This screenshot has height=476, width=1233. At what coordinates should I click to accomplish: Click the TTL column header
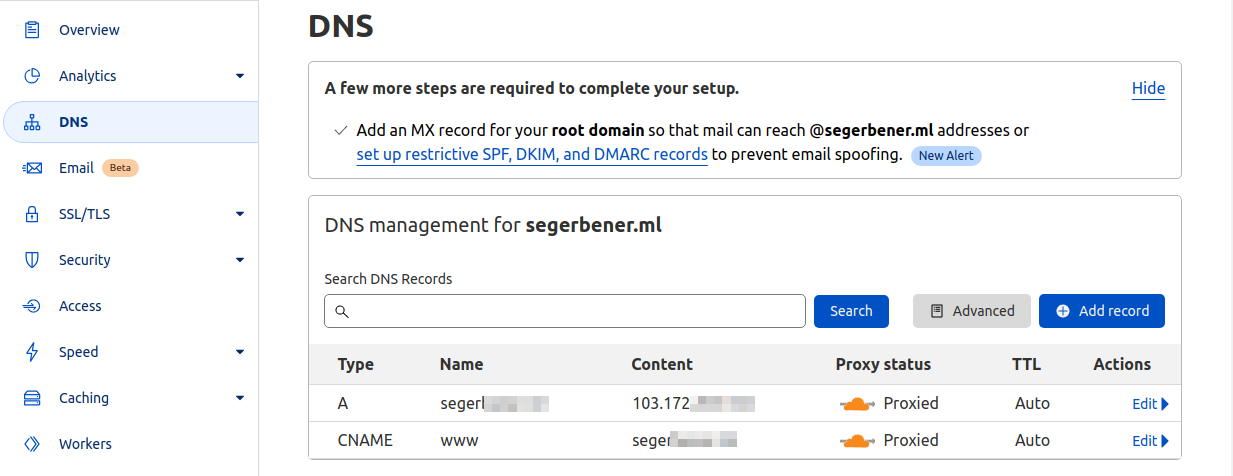(x=1027, y=364)
